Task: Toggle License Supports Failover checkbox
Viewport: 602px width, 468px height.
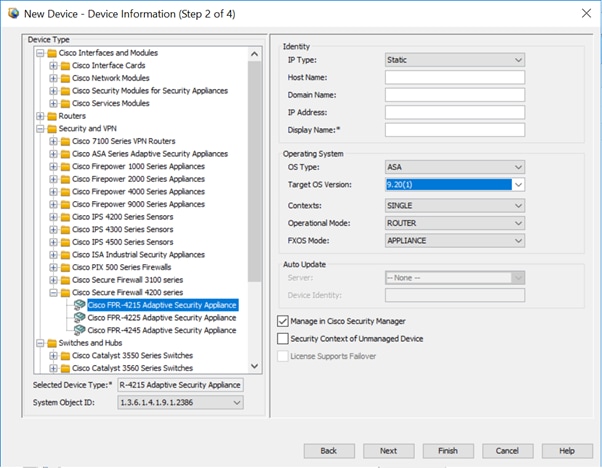Action: tap(283, 356)
